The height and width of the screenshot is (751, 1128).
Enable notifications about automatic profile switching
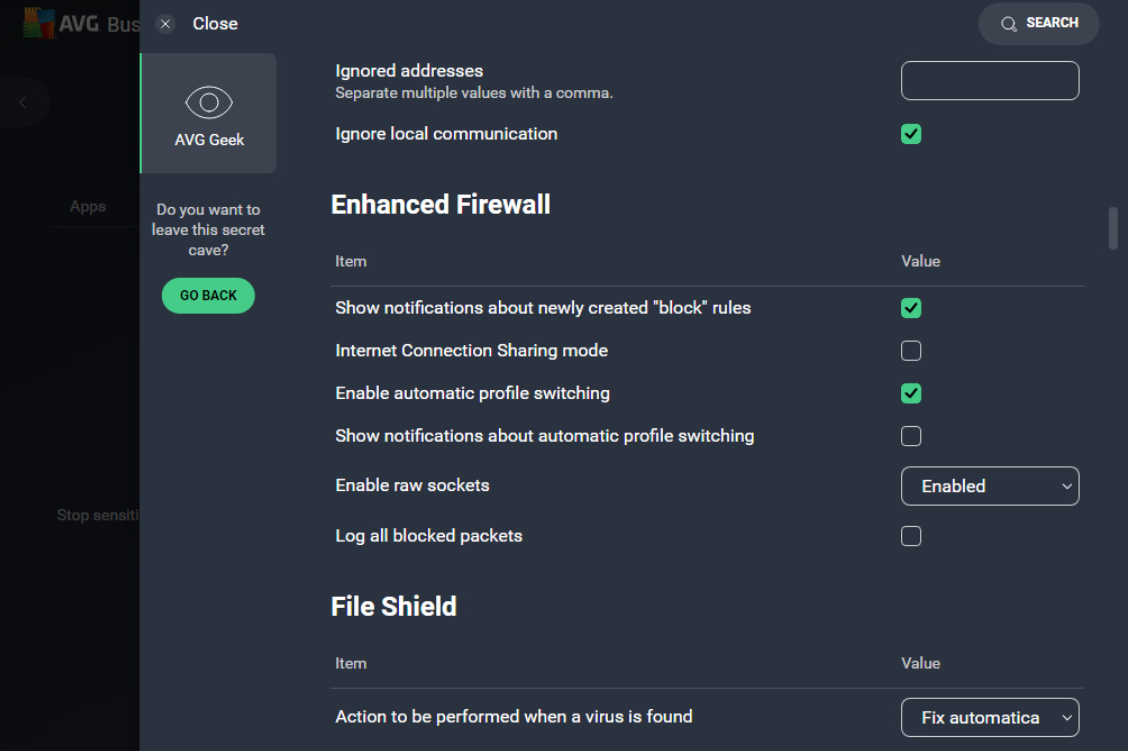tap(911, 436)
